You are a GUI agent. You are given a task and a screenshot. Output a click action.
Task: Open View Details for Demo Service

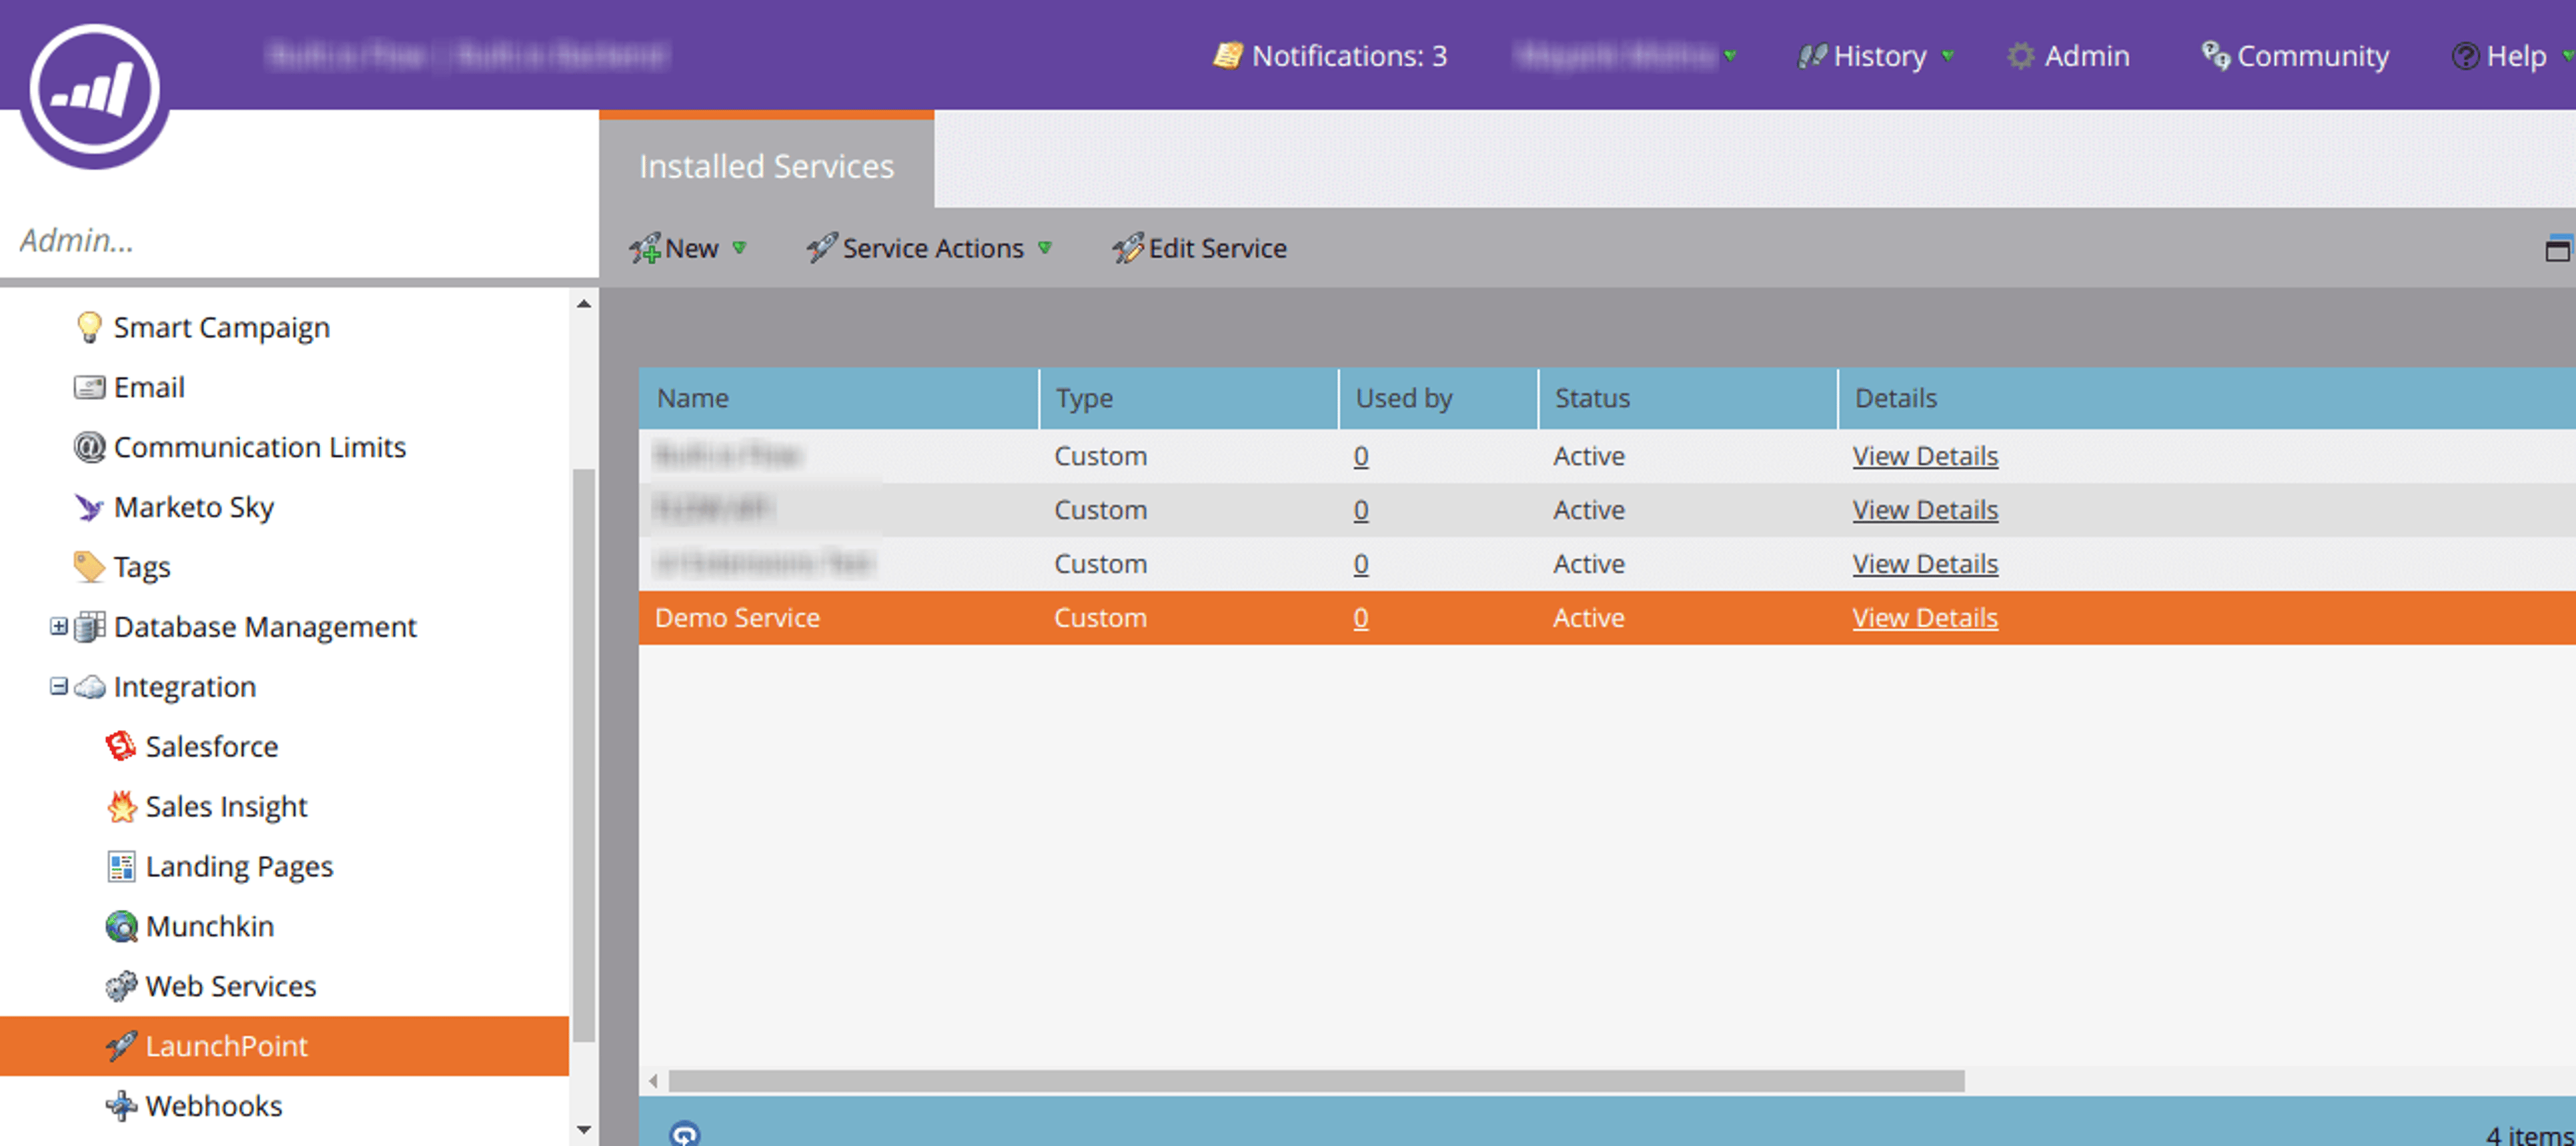pos(1925,618)
